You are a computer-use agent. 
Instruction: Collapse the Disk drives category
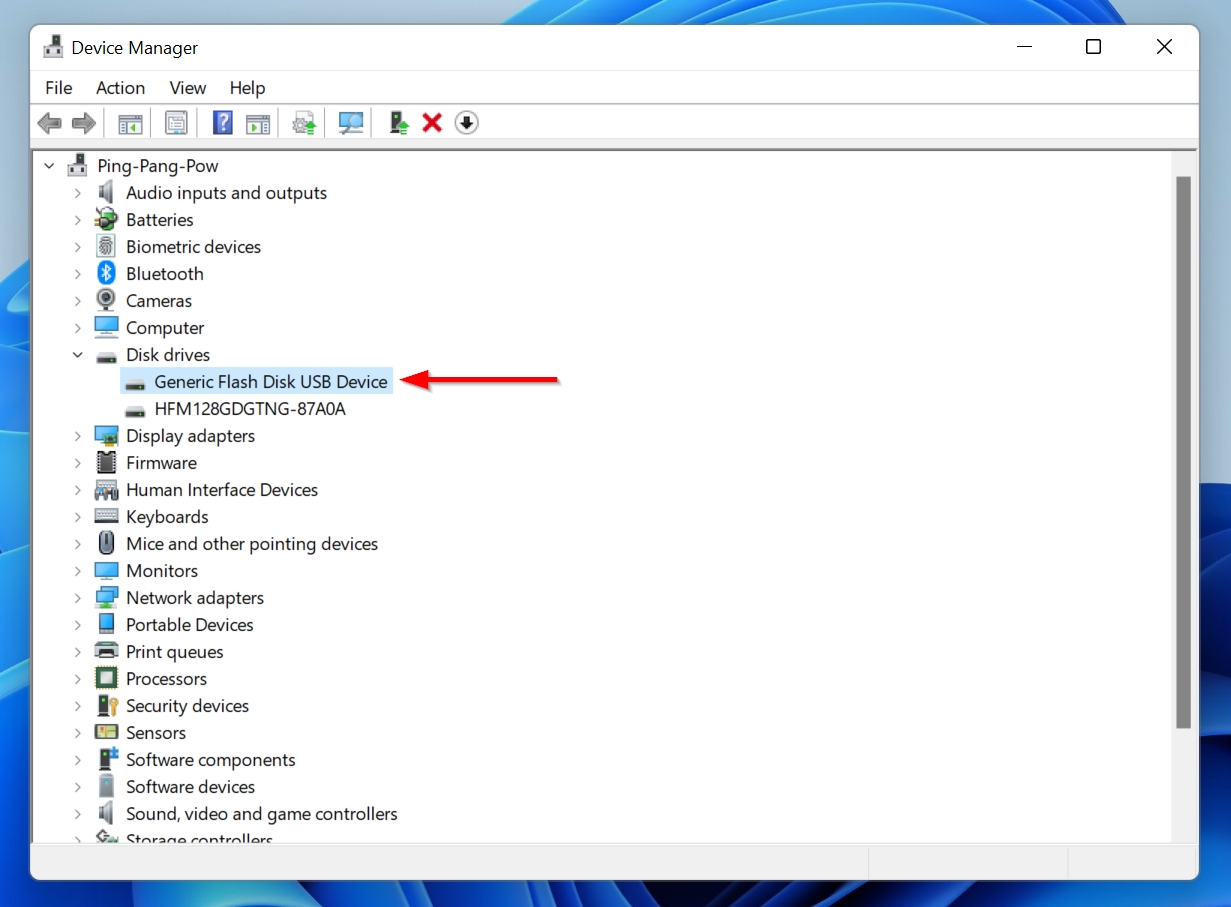point(78,355)
